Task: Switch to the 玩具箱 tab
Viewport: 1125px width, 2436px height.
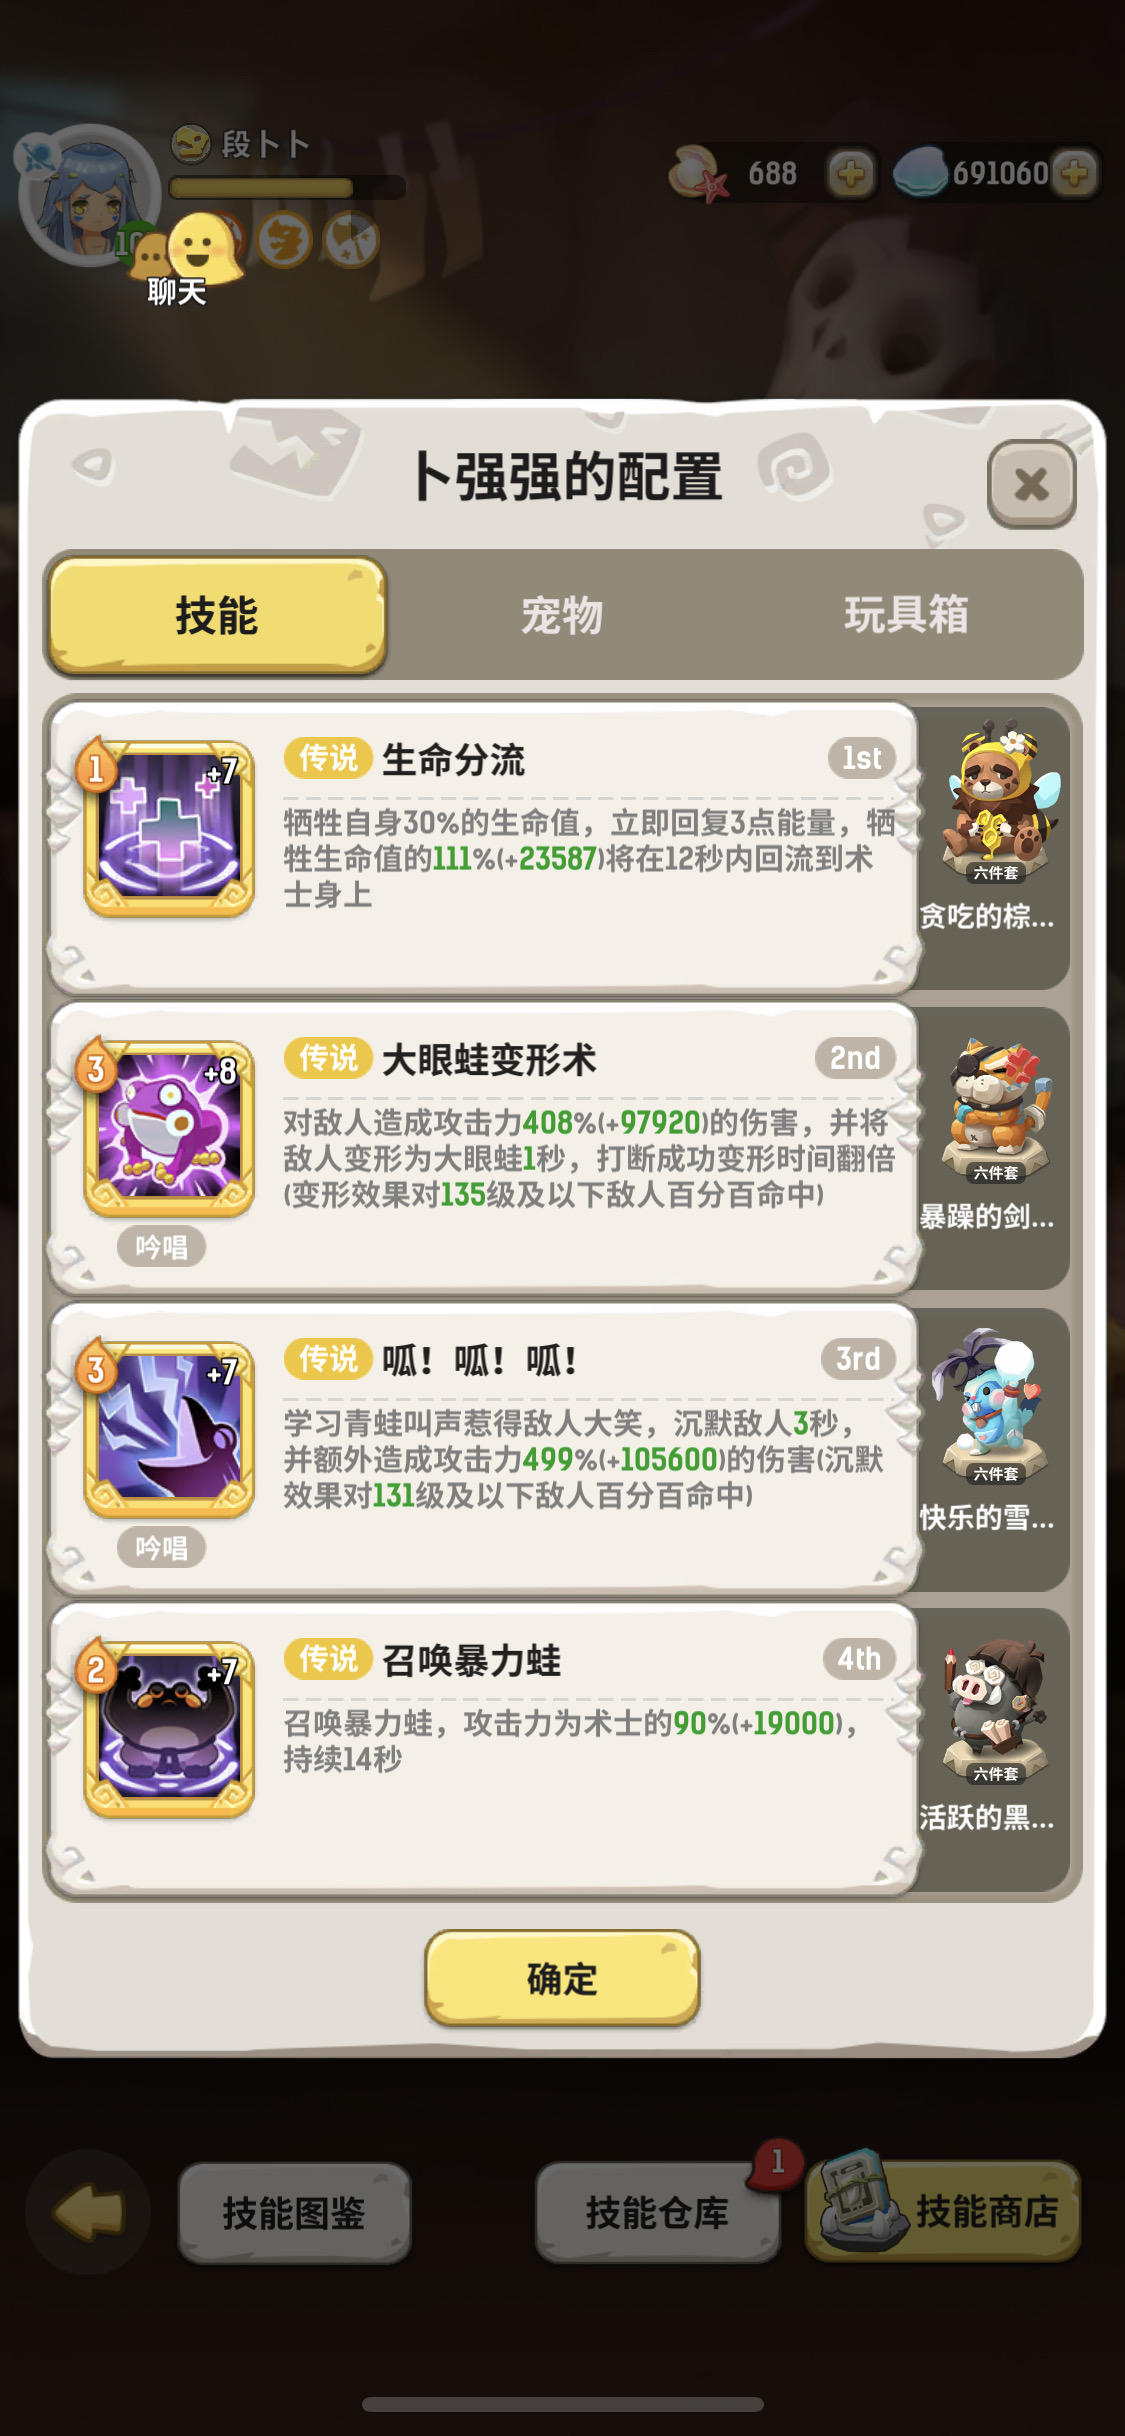Action: coord(906,615)
